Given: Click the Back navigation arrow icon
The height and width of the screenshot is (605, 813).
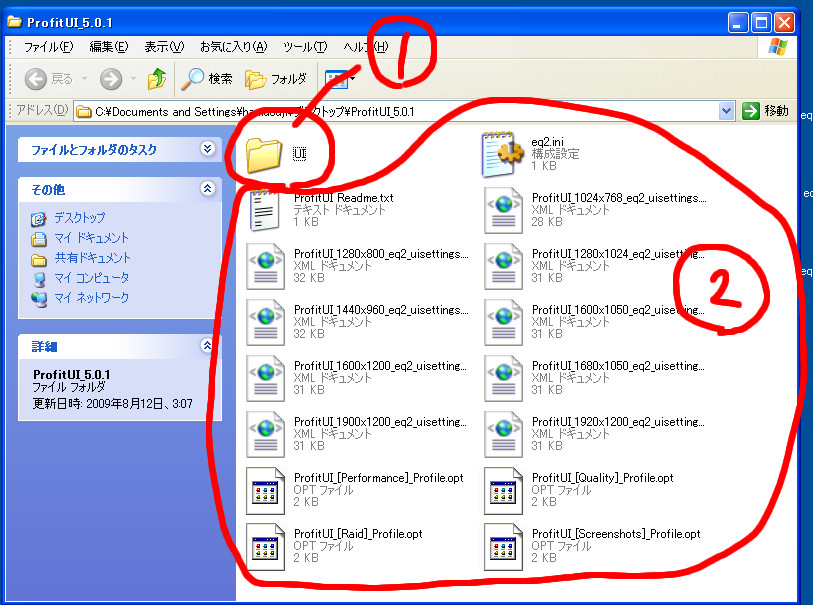Looking at the screenshot, I should tap(36, 79).
